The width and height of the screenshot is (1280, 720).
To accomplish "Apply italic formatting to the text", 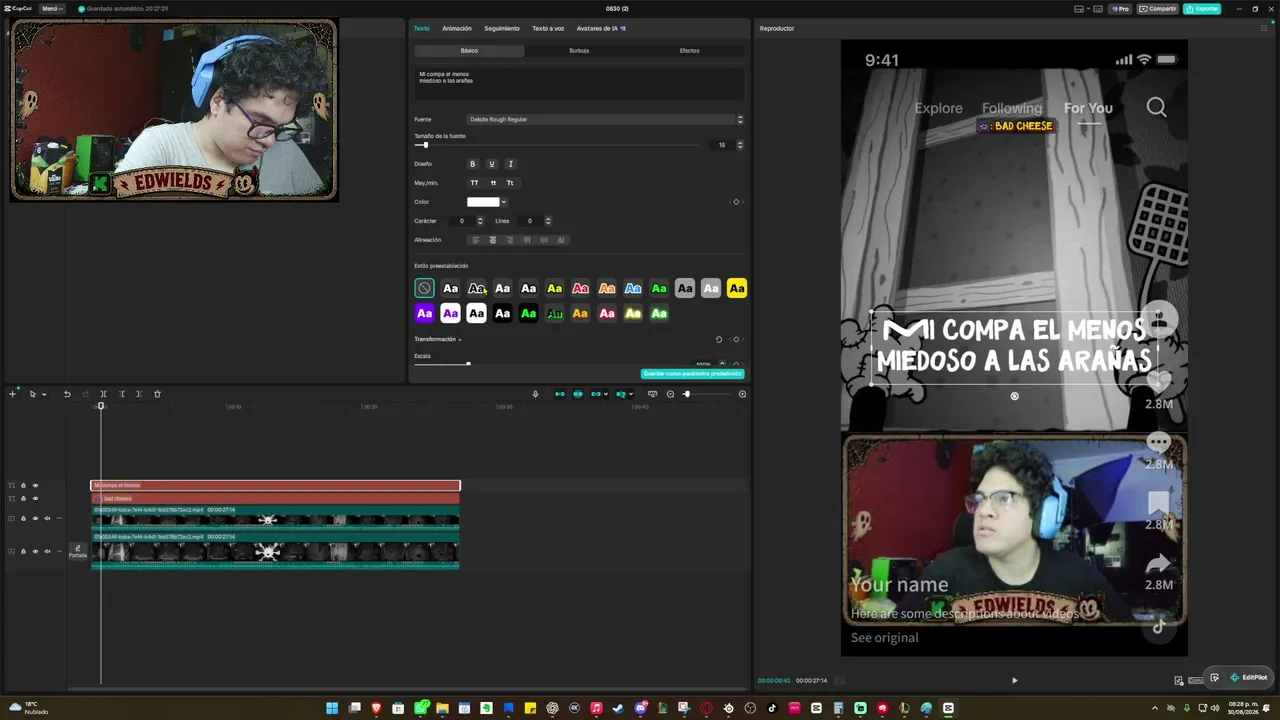I will click(510, 164).
